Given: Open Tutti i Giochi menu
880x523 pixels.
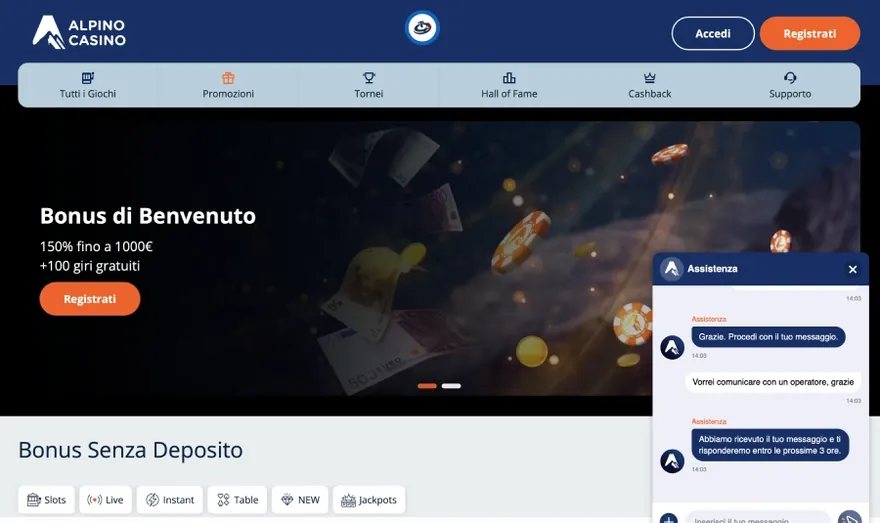Looking at the screenshot, I should [x=88, y=85].
